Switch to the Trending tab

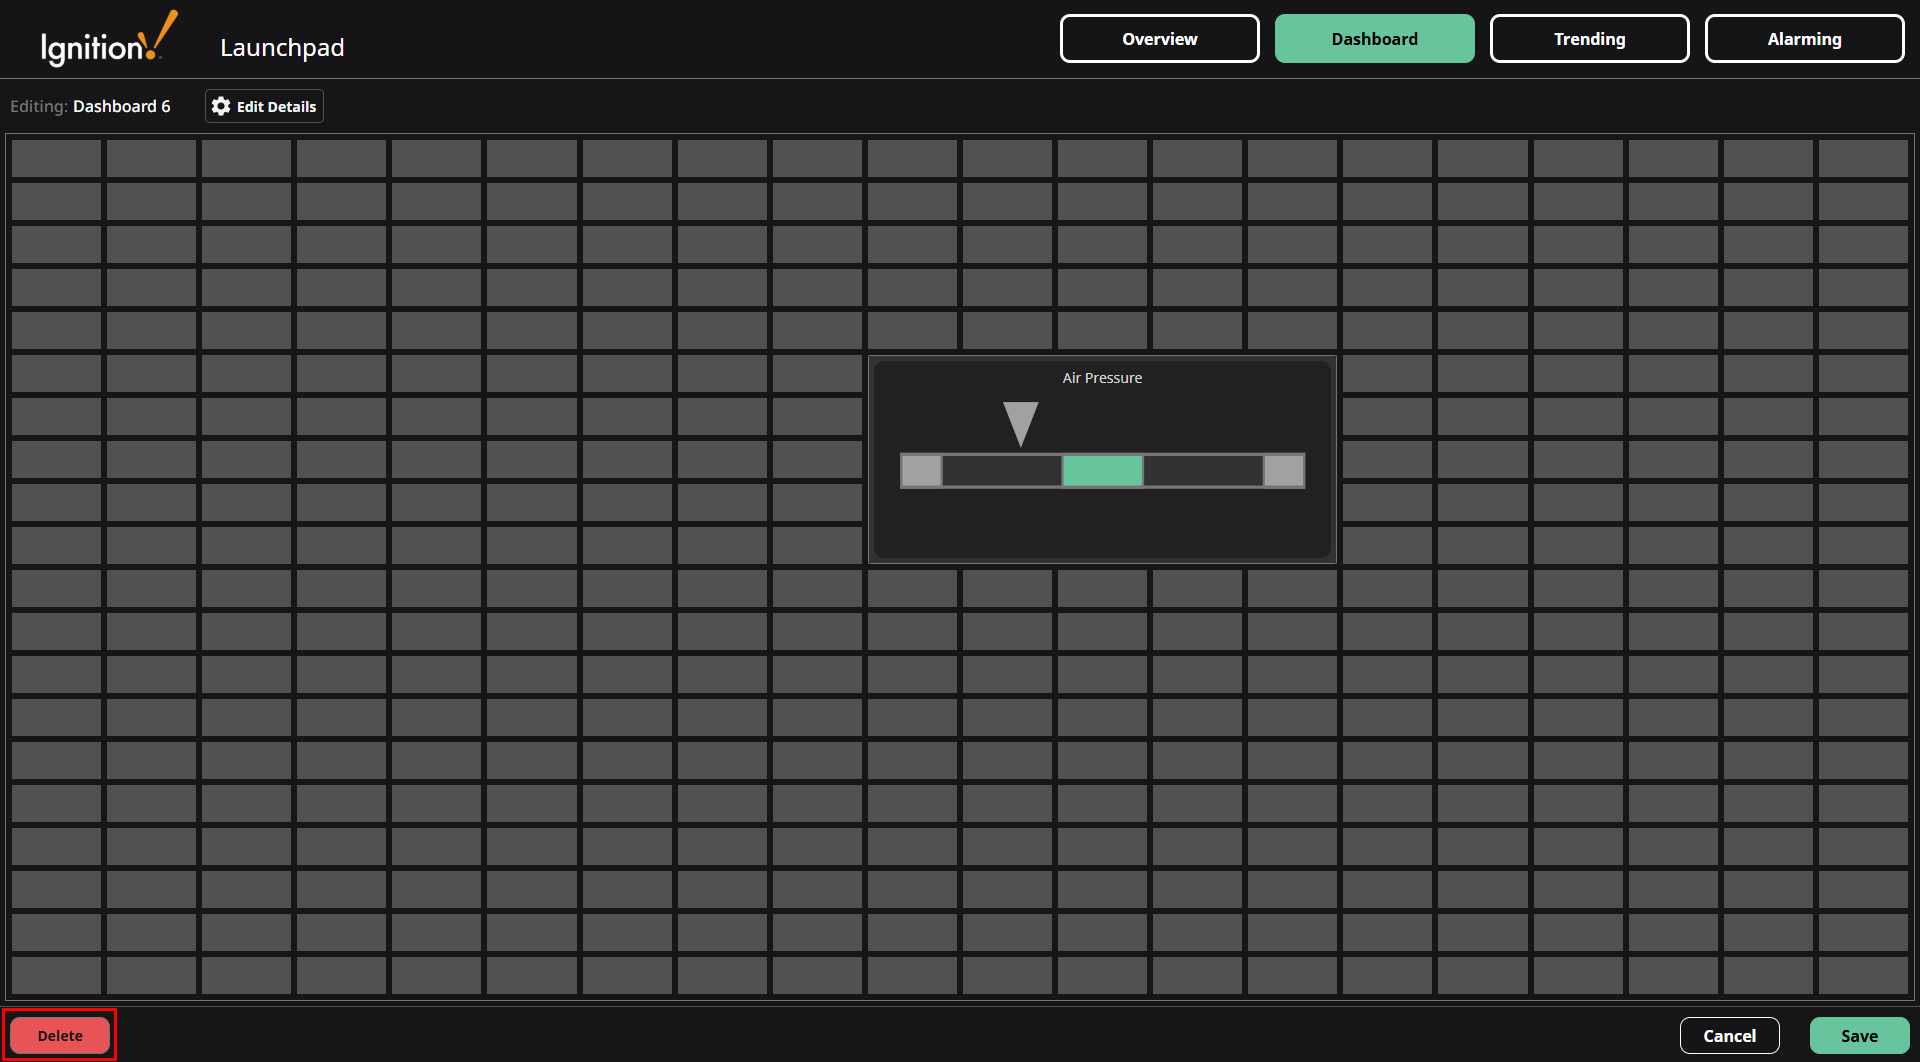click(1589, 38)
